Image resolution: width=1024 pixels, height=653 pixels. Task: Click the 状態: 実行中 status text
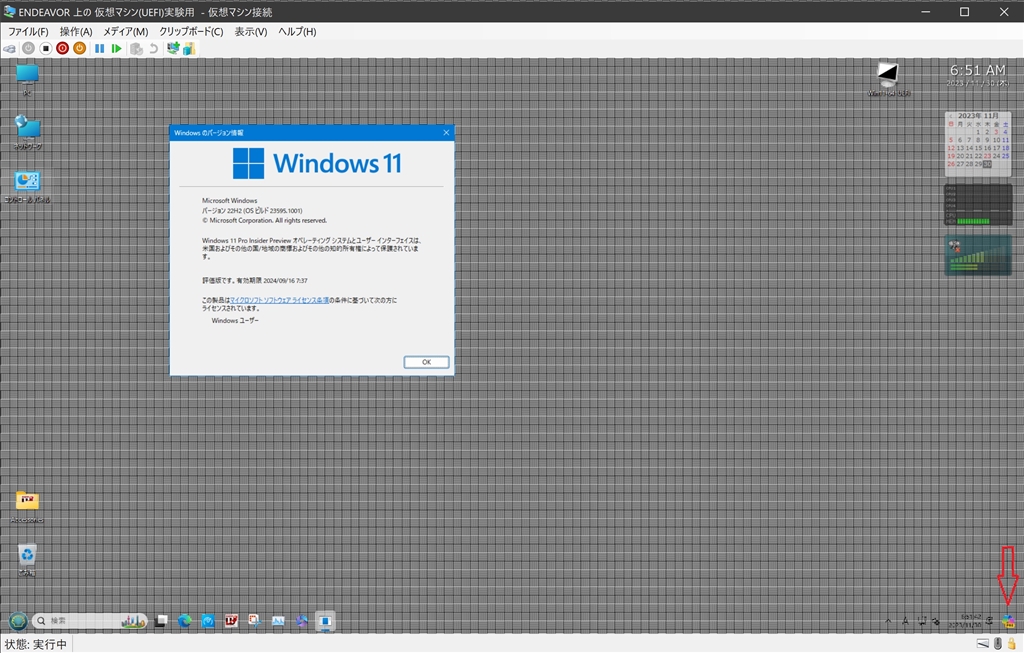coord(36,645)
